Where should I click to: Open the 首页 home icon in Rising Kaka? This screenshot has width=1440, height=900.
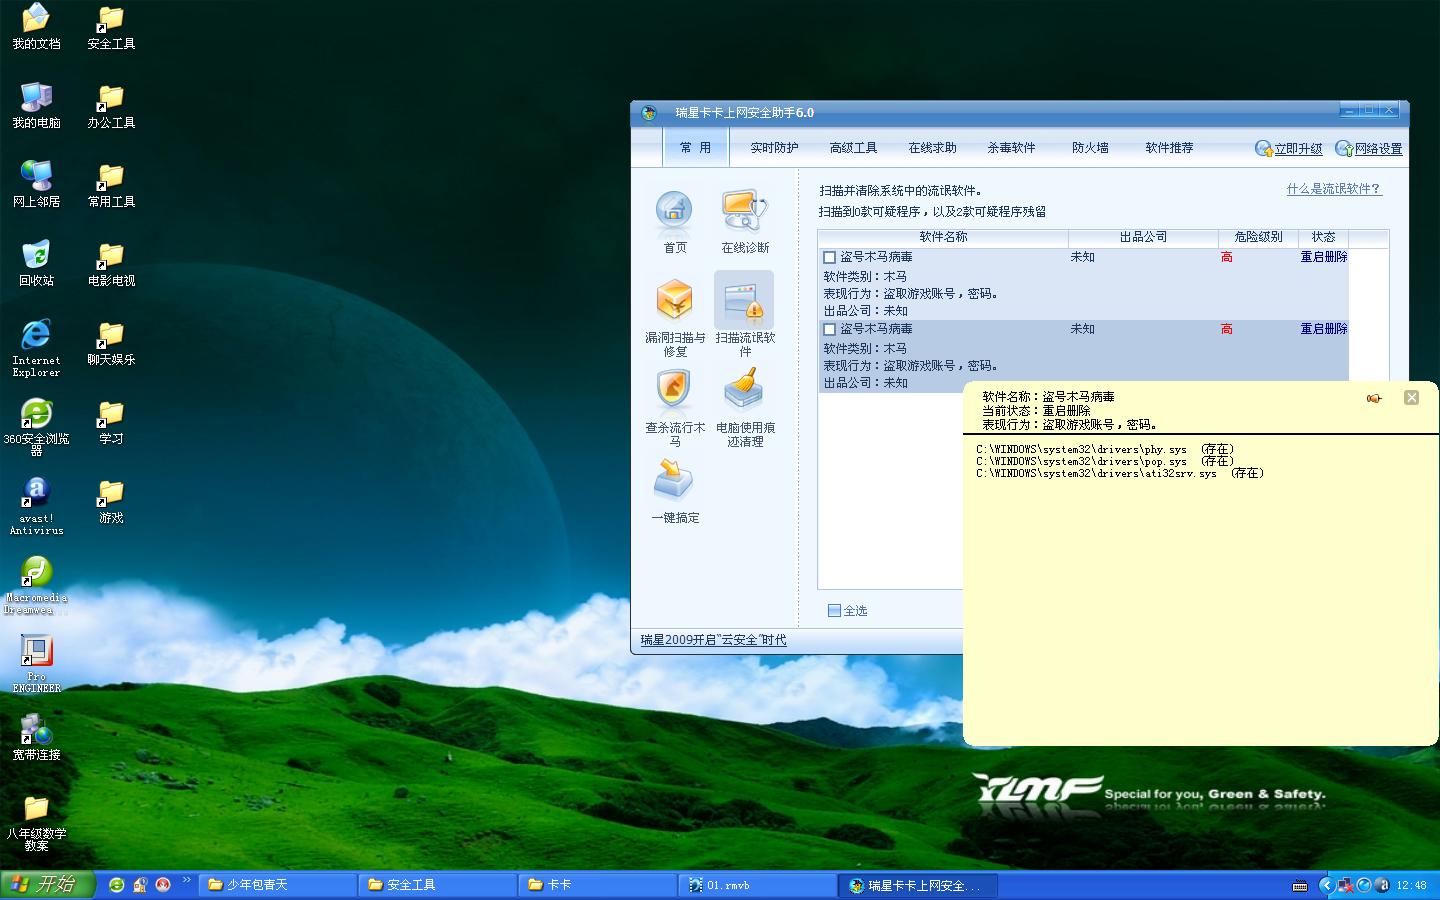click(x=674, y=221)
